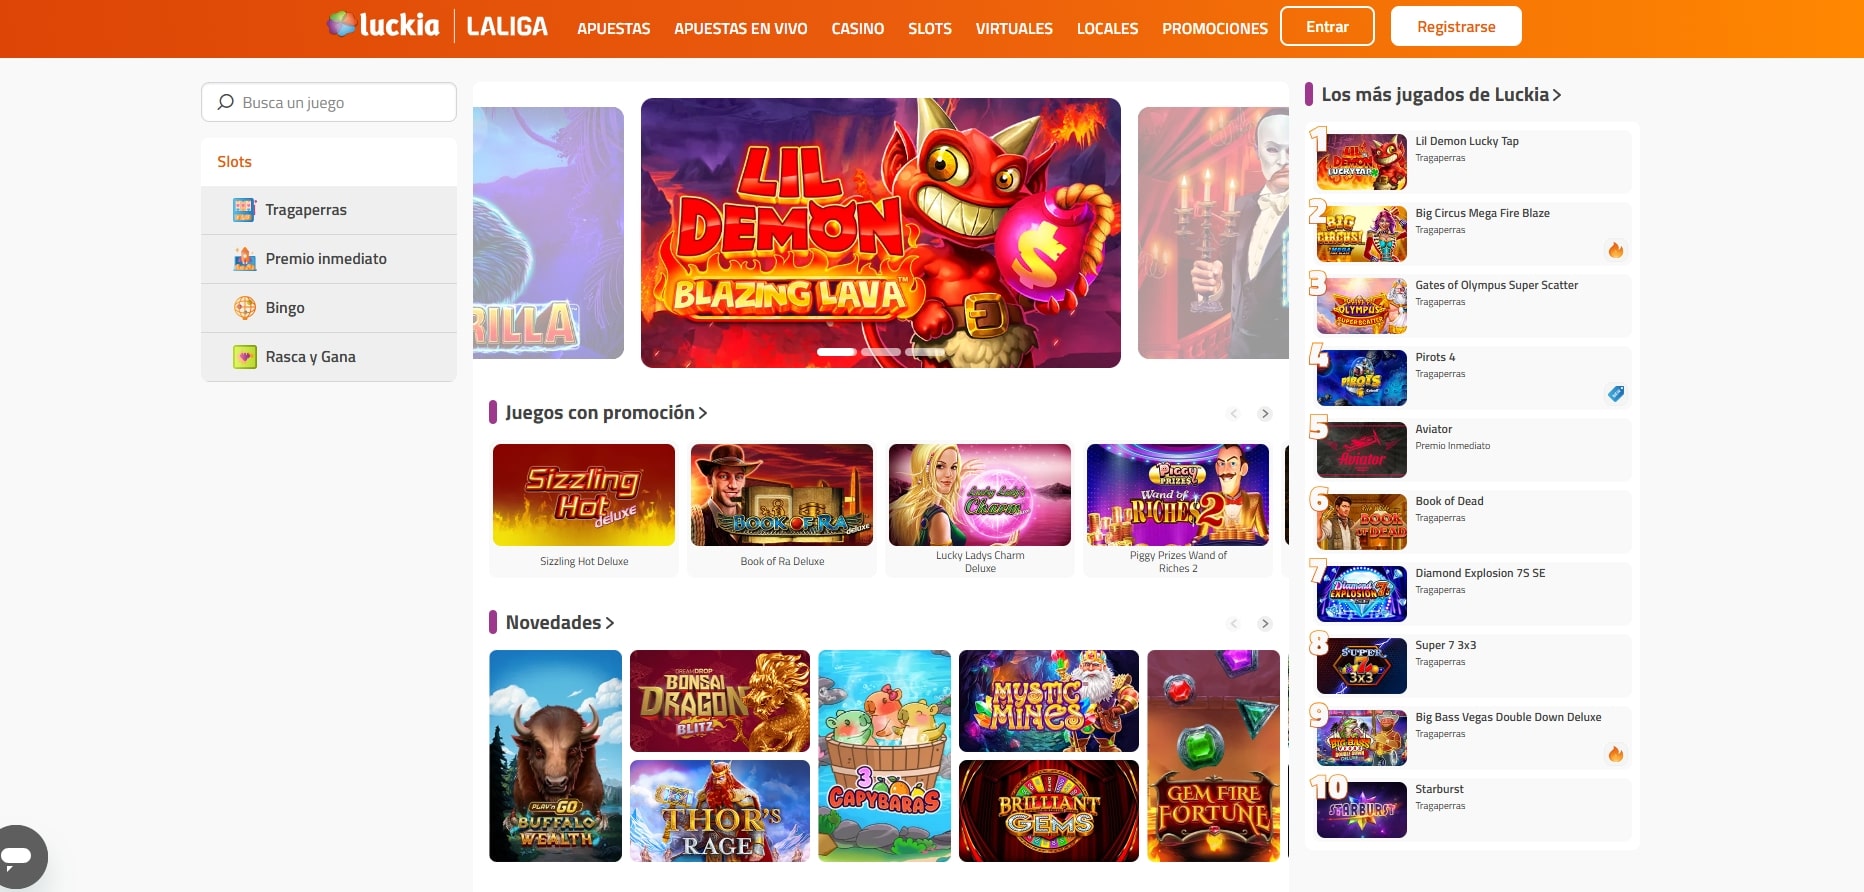Click flame icon on Big Bass Vegas
Screen dimensions: 1864x892
tap(1615, 754)
